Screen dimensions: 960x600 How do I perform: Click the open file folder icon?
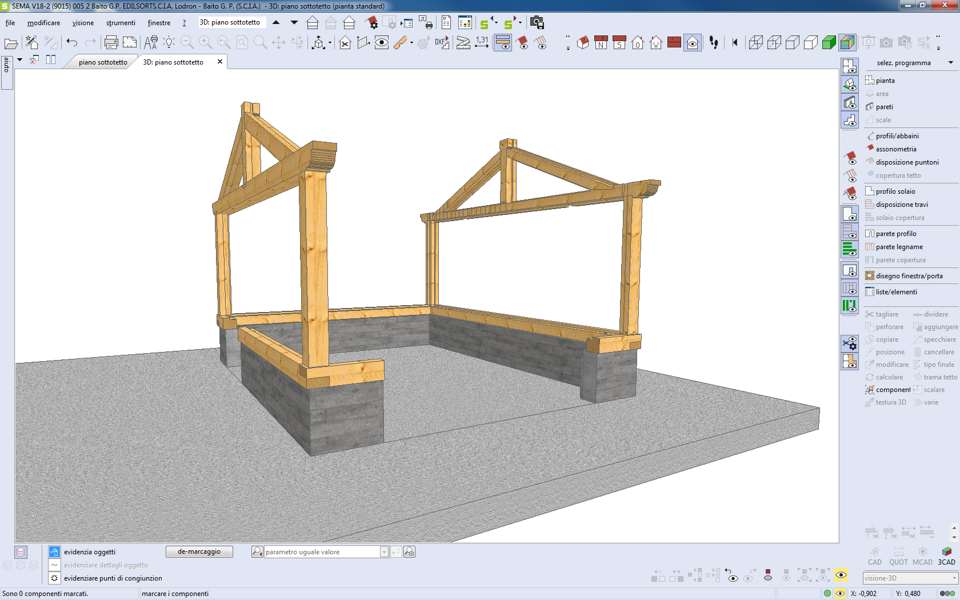point(11,43)
